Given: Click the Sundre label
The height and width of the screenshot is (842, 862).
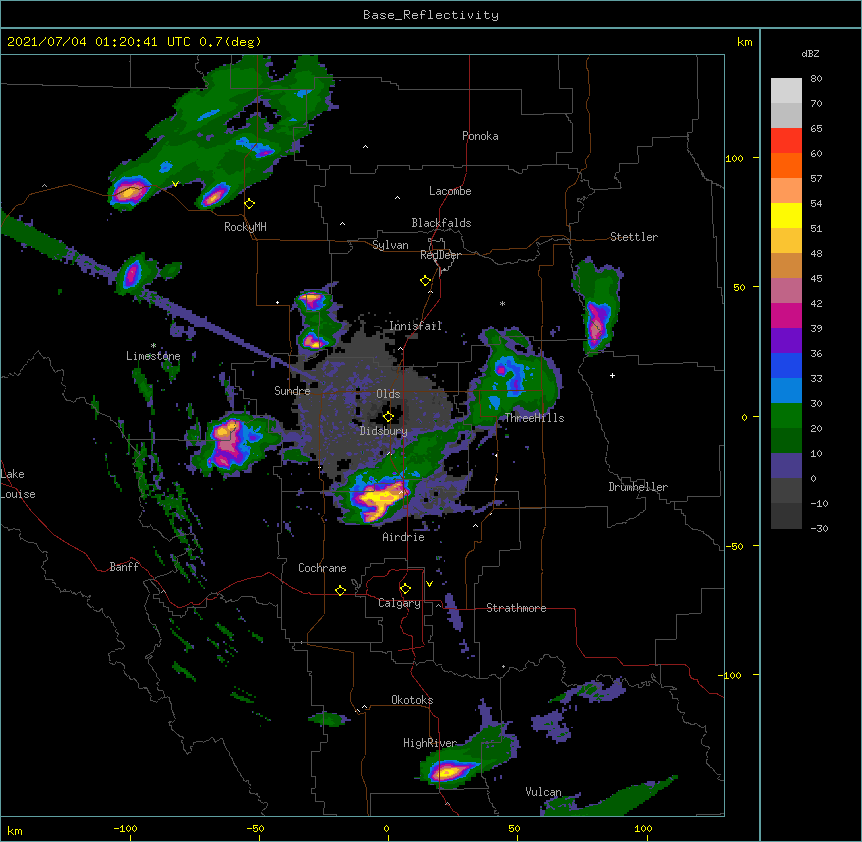Looking at the screenshot, I should (292, 391).
